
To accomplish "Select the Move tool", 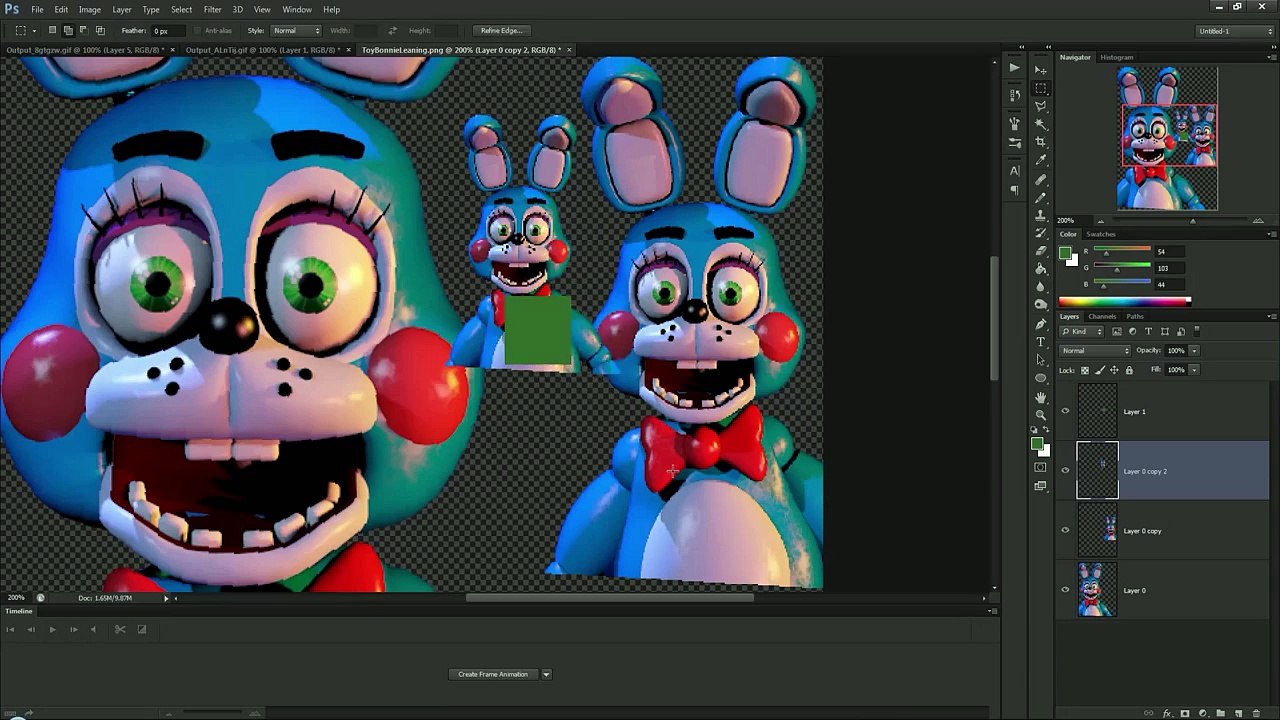I will click(1041, 70).
